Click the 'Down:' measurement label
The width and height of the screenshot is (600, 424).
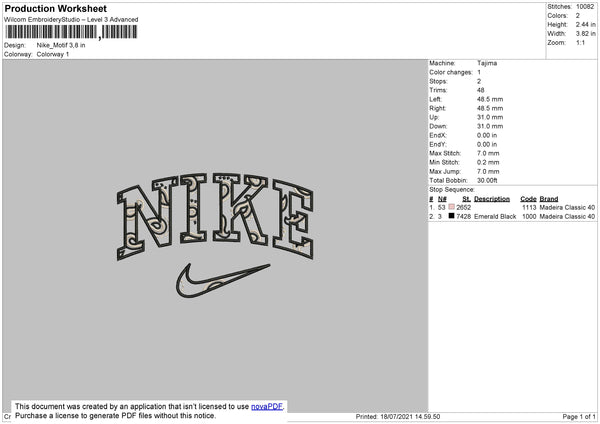tap(438, 126)
